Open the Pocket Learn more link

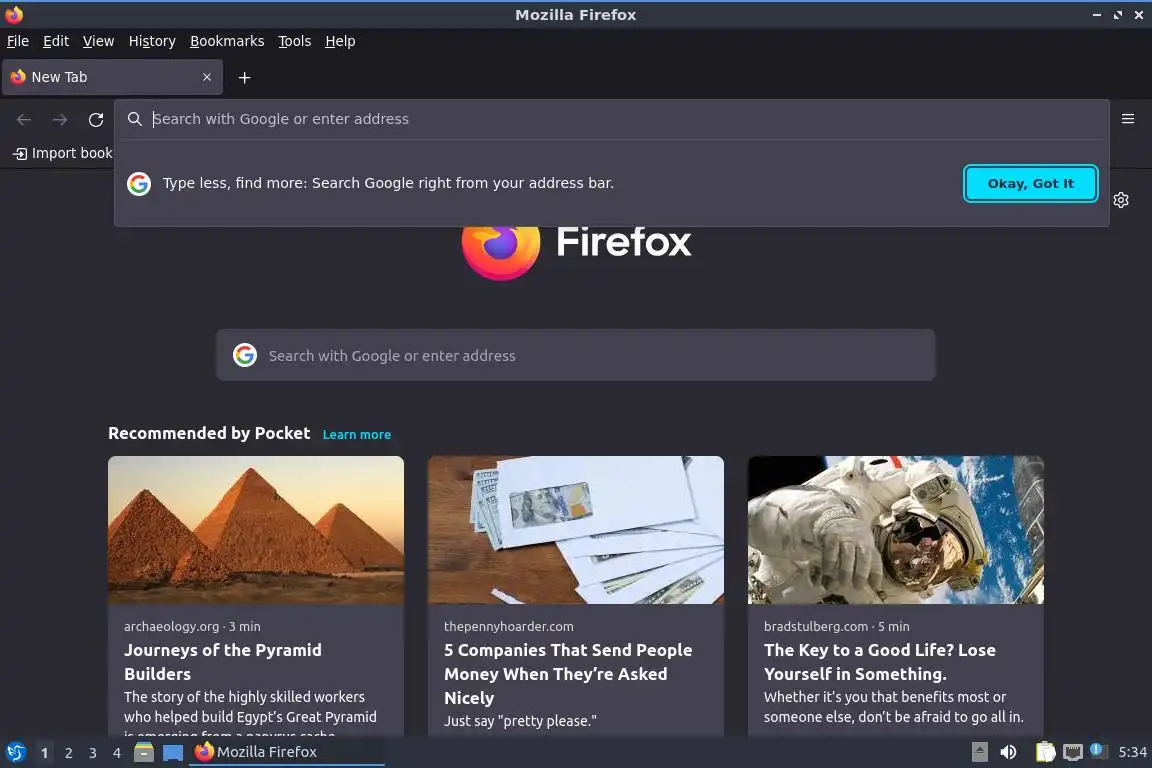click(356, 435)
